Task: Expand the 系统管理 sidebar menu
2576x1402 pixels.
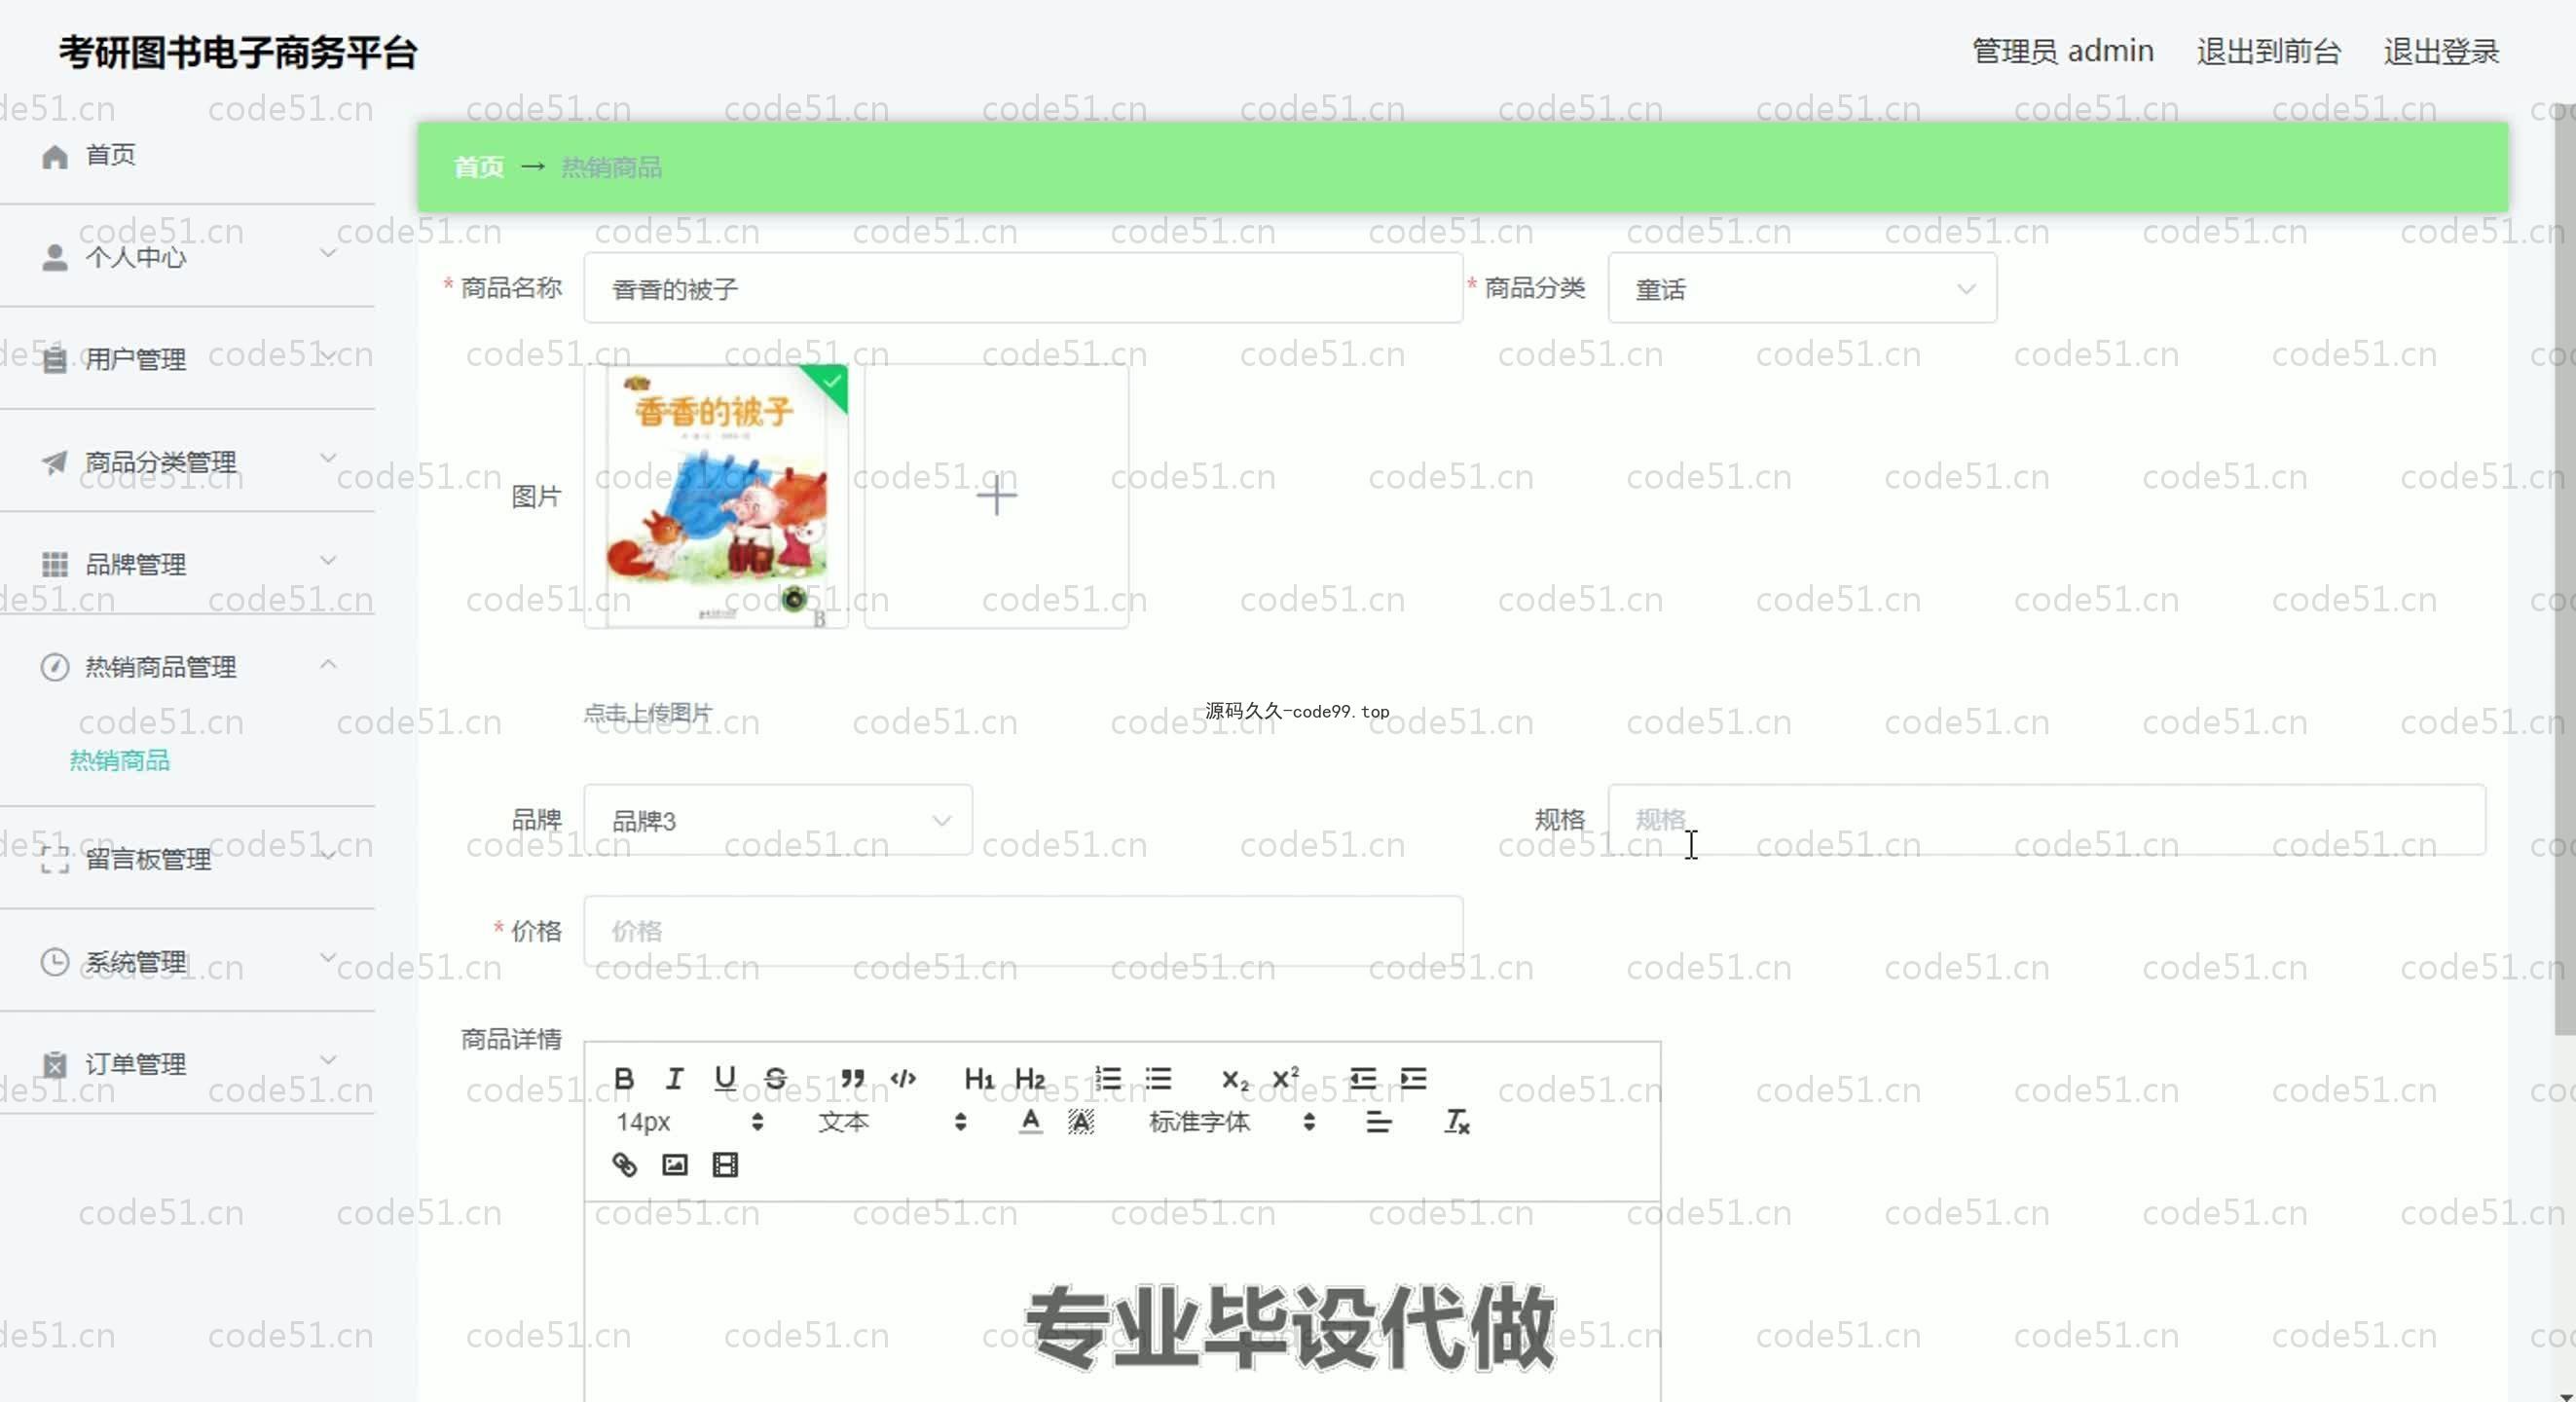Action: tap(188, 962)
